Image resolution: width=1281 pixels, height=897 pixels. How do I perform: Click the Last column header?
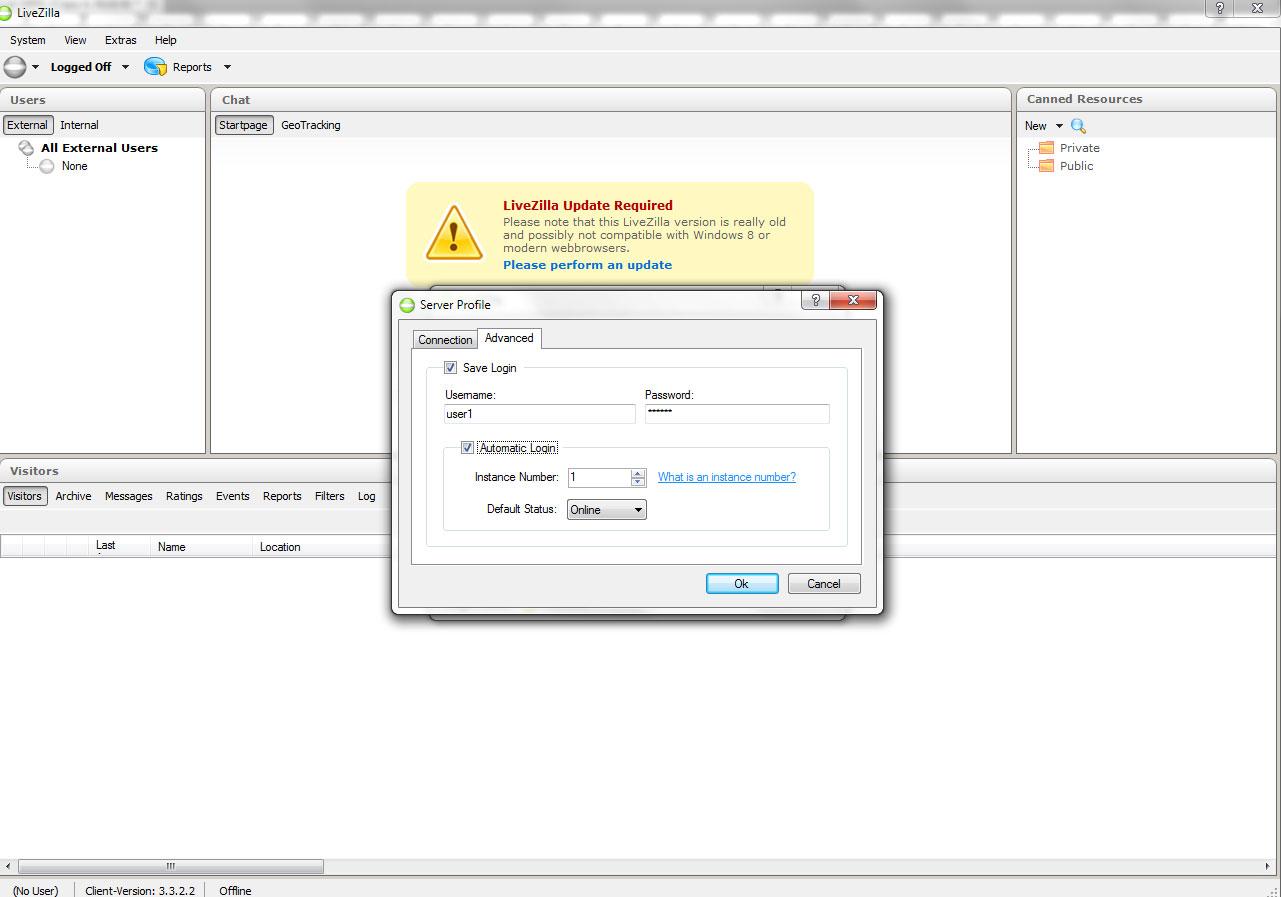click(120, 547)
